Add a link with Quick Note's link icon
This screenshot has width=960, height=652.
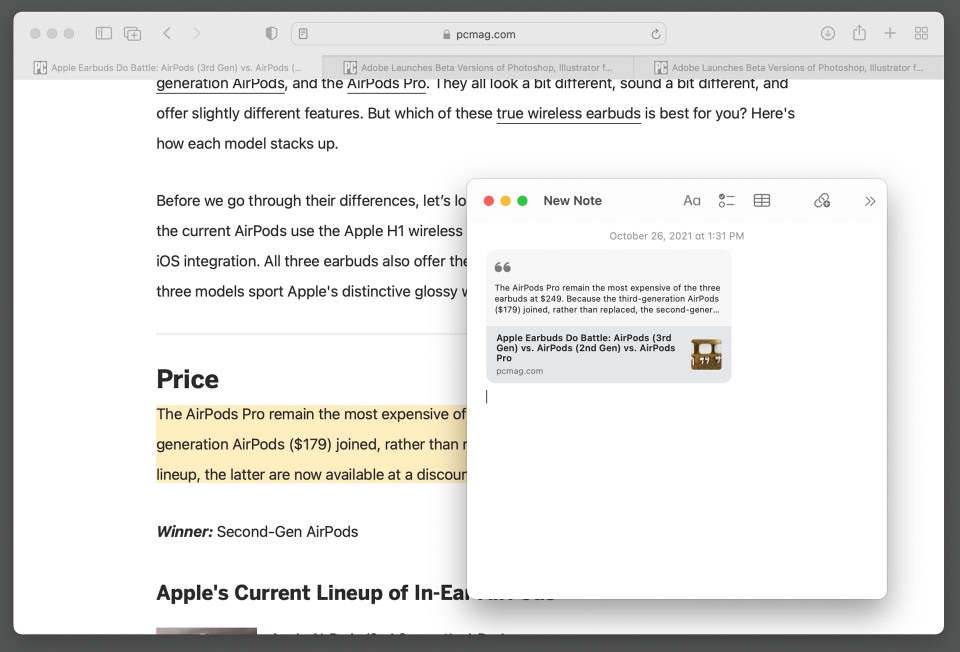pos(822,201)
